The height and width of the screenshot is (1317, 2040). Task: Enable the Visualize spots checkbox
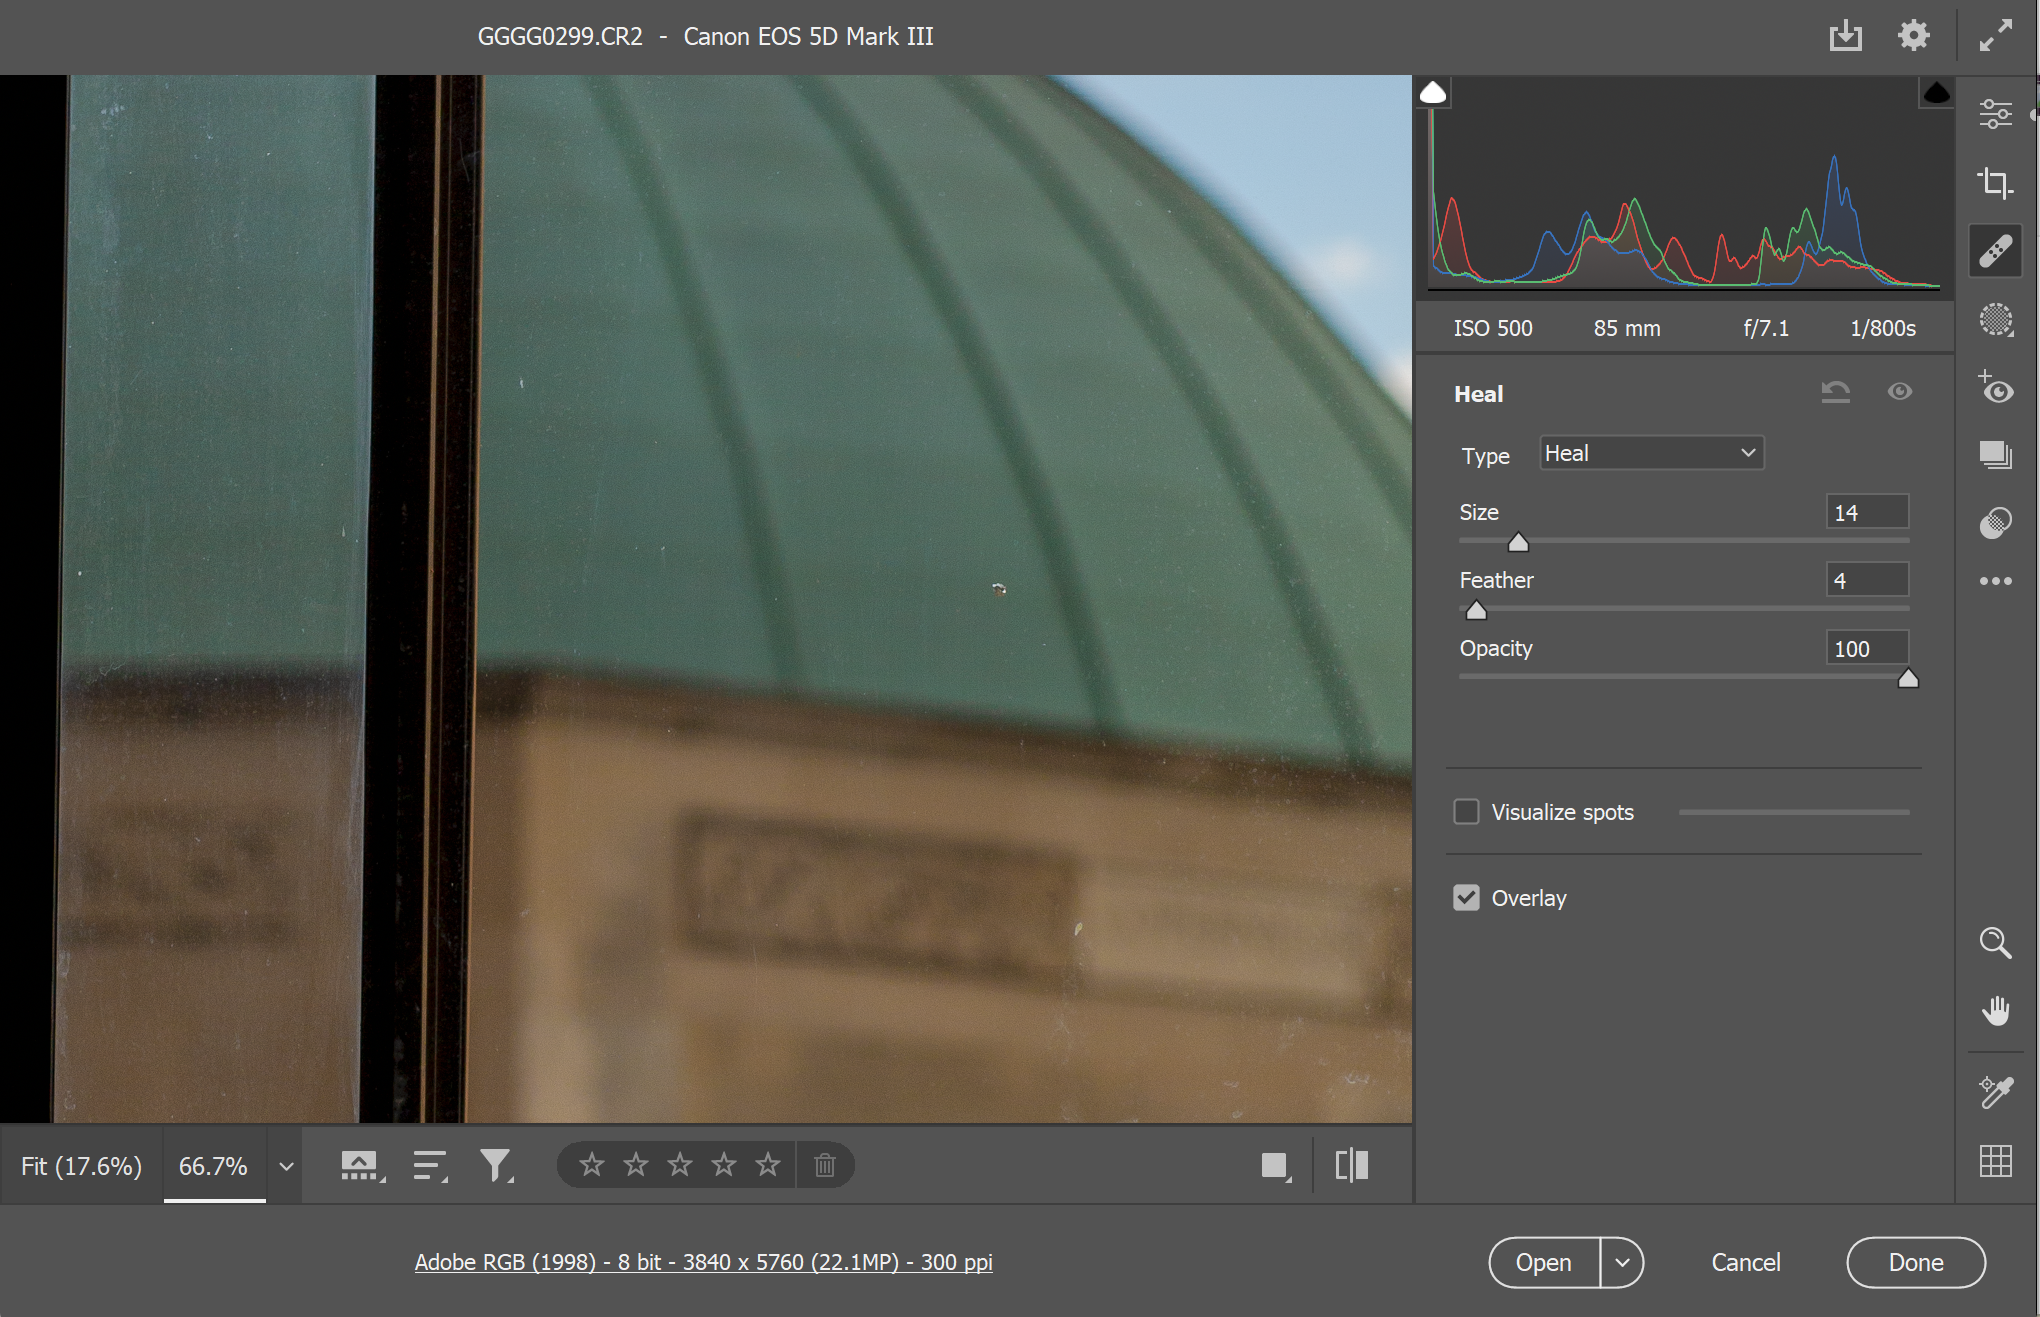1466,812
